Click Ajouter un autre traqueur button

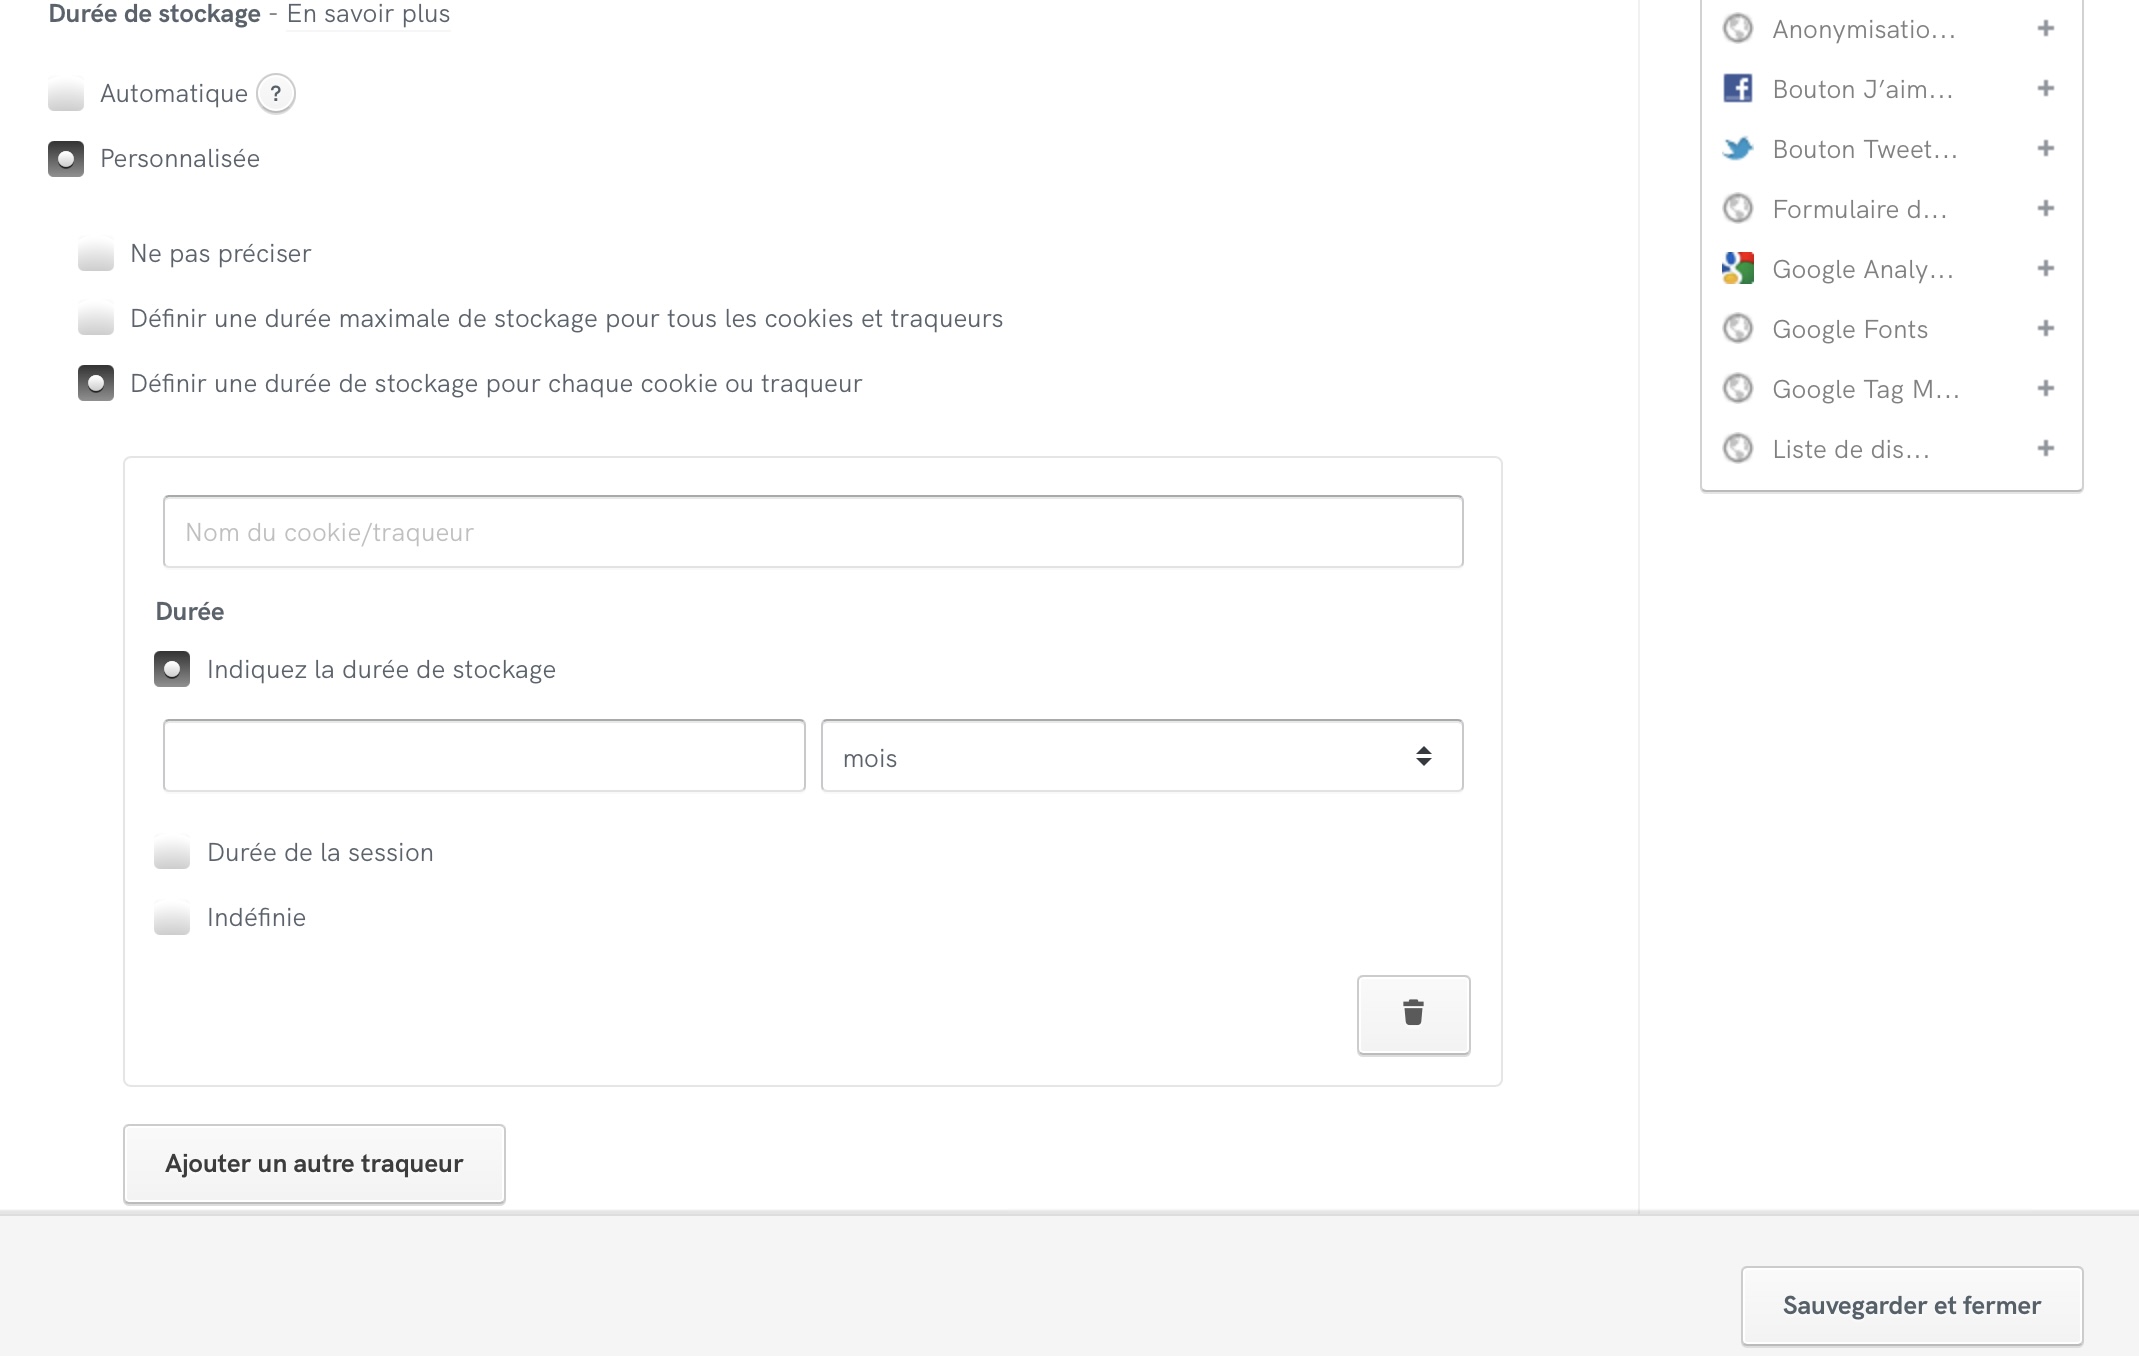point(314,1164)
